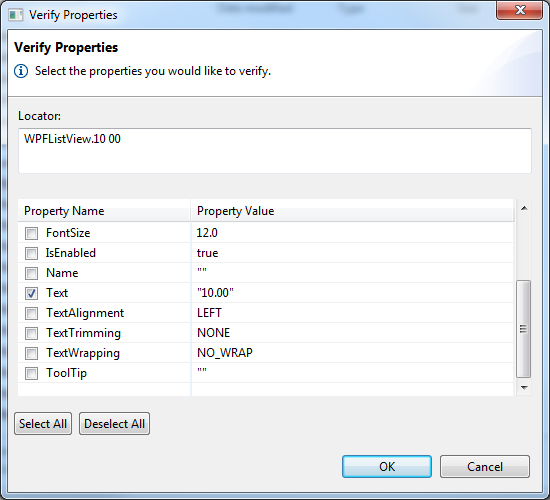Click the Property Value column header

click(353, 211)
